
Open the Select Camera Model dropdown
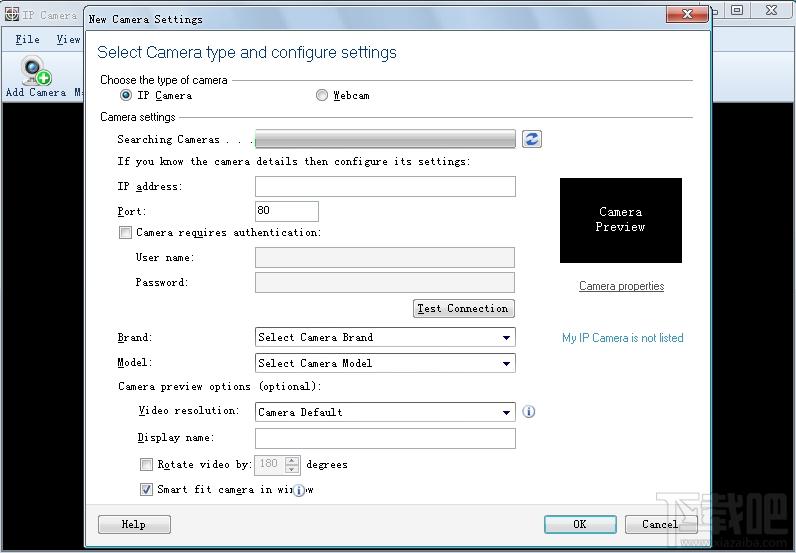pyautogui.click(x=385, y=363)
